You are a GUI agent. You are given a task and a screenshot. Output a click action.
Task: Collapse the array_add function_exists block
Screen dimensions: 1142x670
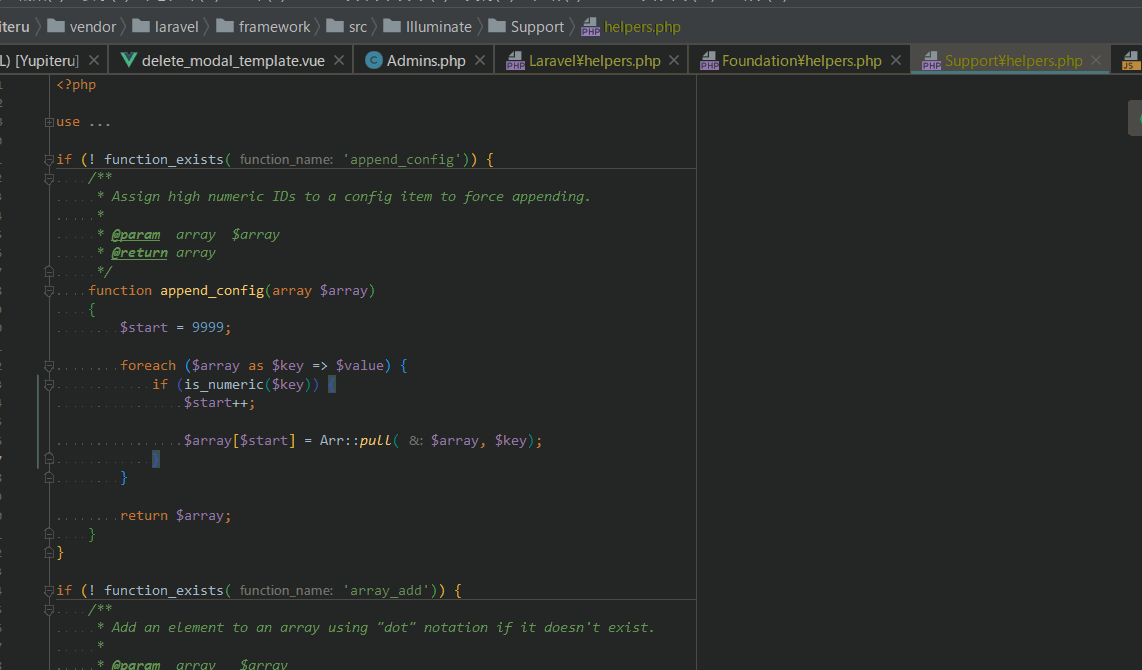click(x=48, y=590)
